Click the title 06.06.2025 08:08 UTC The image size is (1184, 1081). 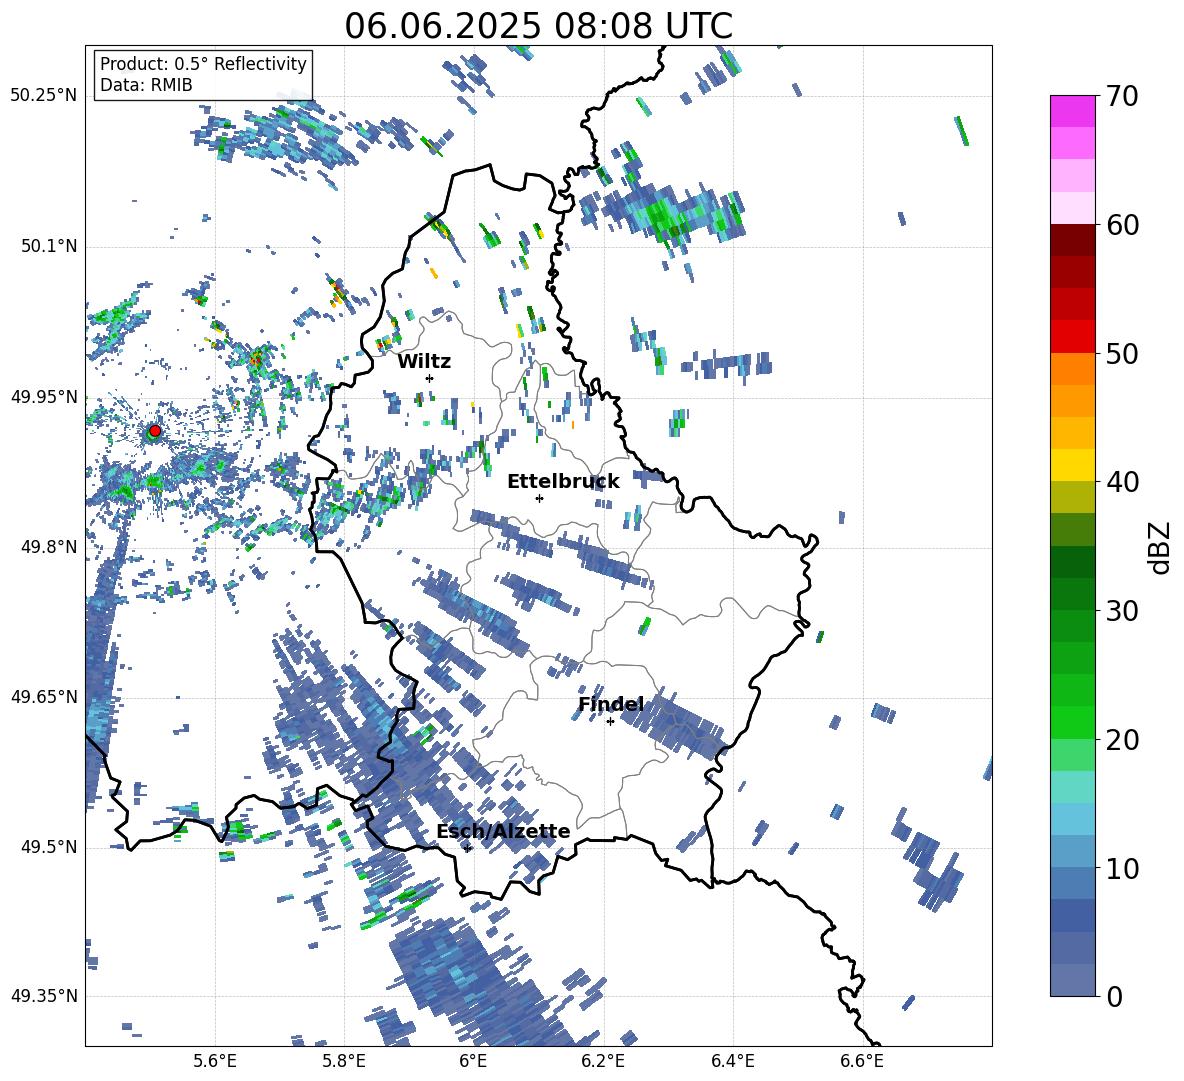click(x=538, y=26)
